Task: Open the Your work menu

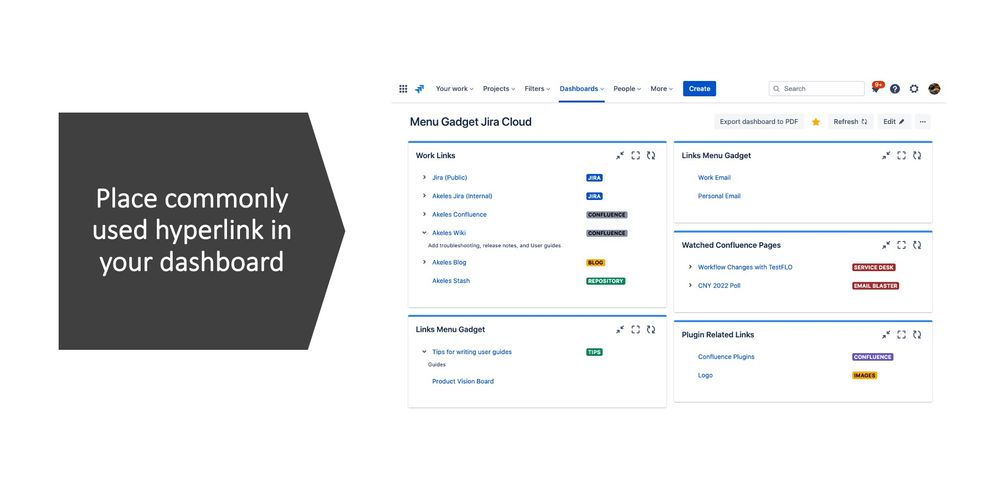Action: (x=454, y=89)
